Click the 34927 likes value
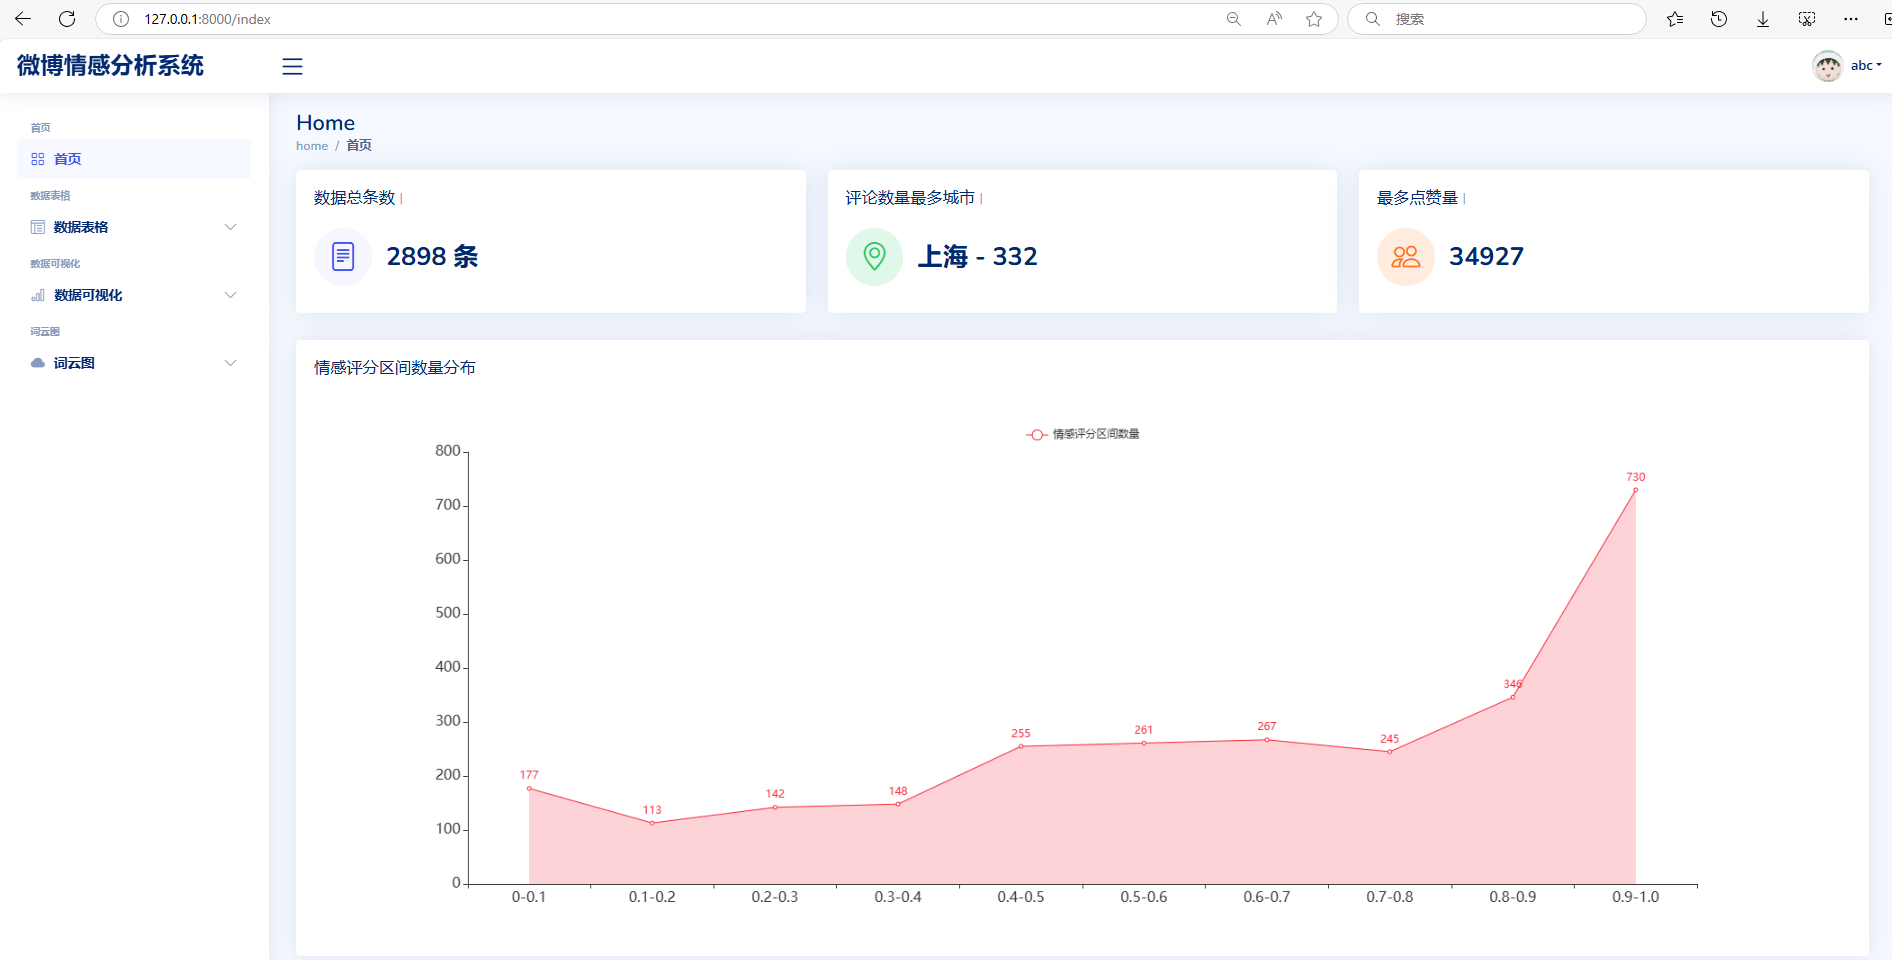The image size is (1892, 960). (1487, 257)
